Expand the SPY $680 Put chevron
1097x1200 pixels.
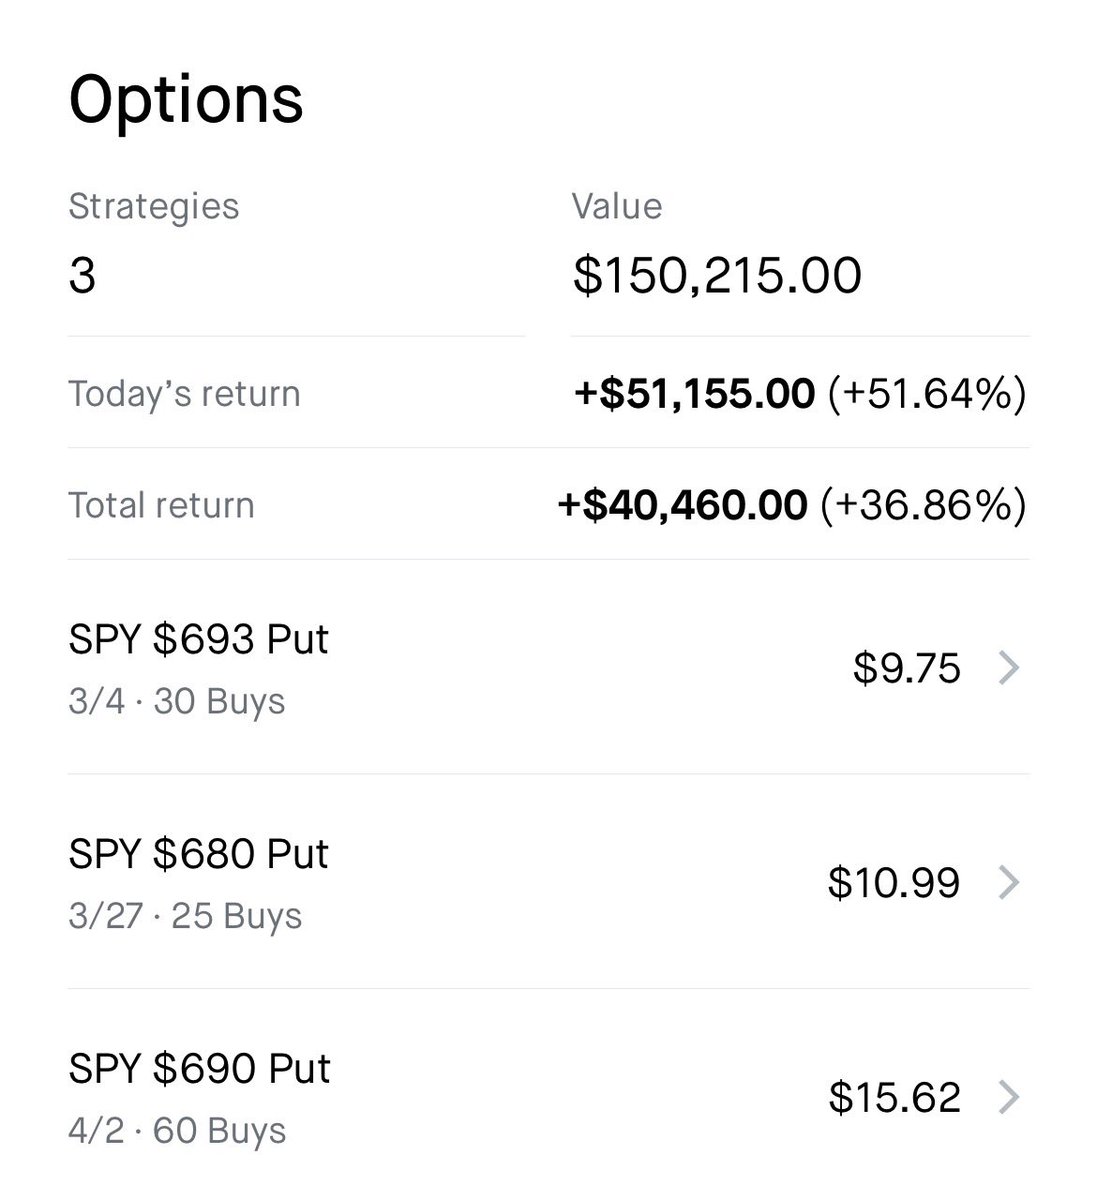1009,883
